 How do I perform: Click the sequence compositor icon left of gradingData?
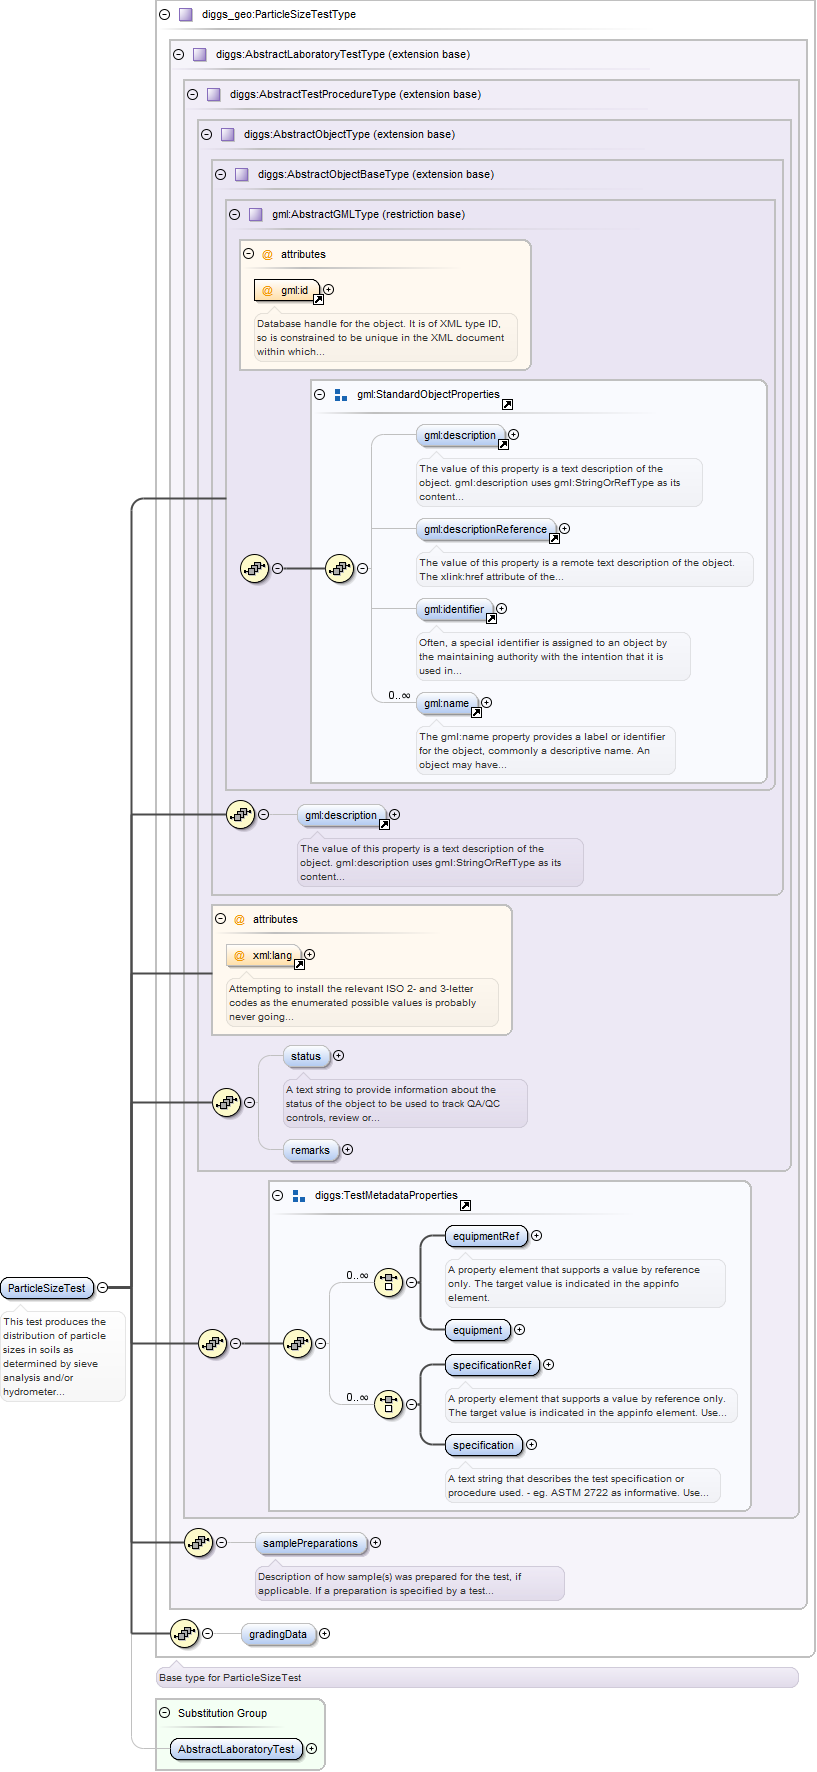[184, 1633]
